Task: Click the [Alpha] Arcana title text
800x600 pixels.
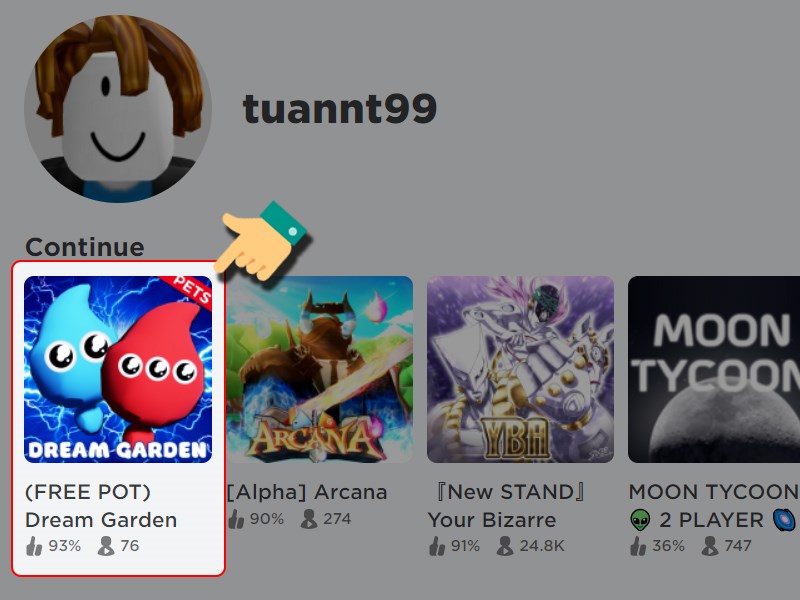Action: (307, 492)
